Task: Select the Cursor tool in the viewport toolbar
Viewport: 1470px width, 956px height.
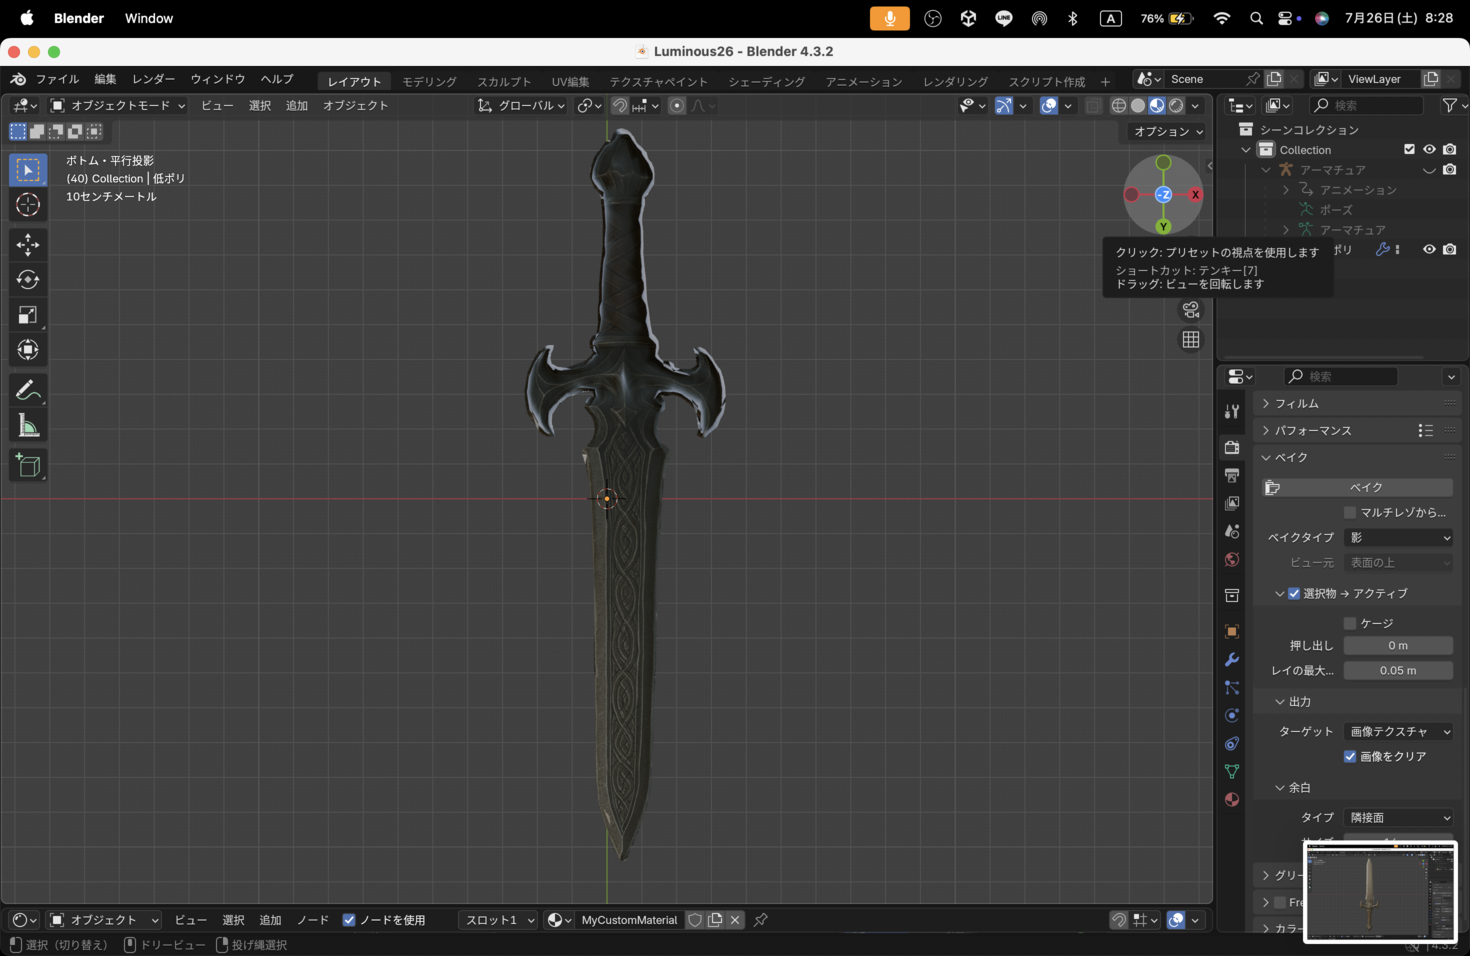Action: pyautogui.click(x=28, y=205)
